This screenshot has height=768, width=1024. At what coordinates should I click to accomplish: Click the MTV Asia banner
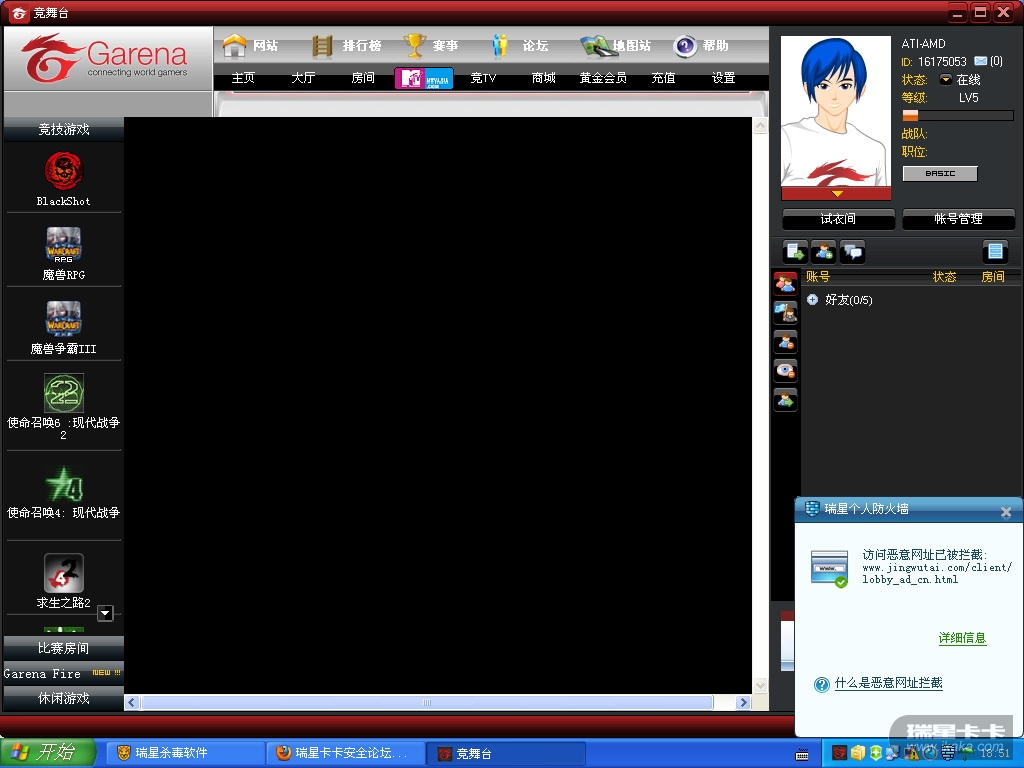424,78
